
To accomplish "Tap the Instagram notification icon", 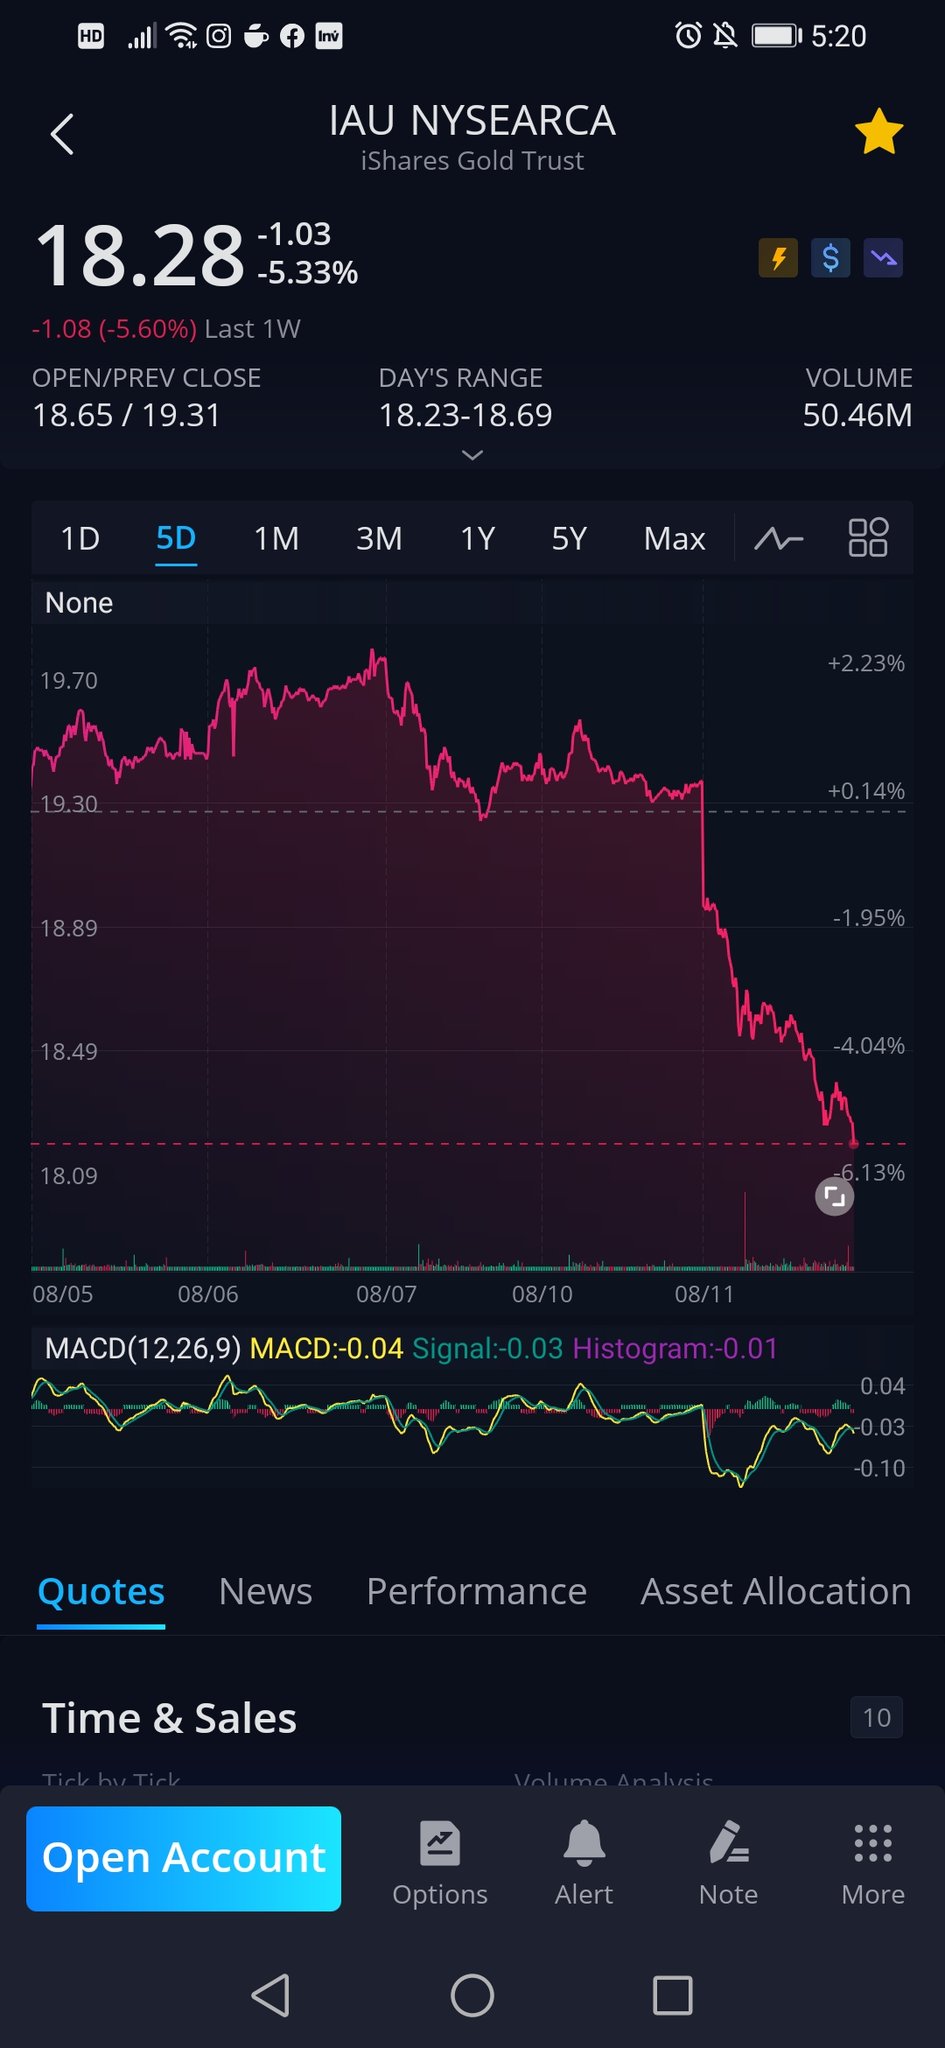I will point(218,36).
